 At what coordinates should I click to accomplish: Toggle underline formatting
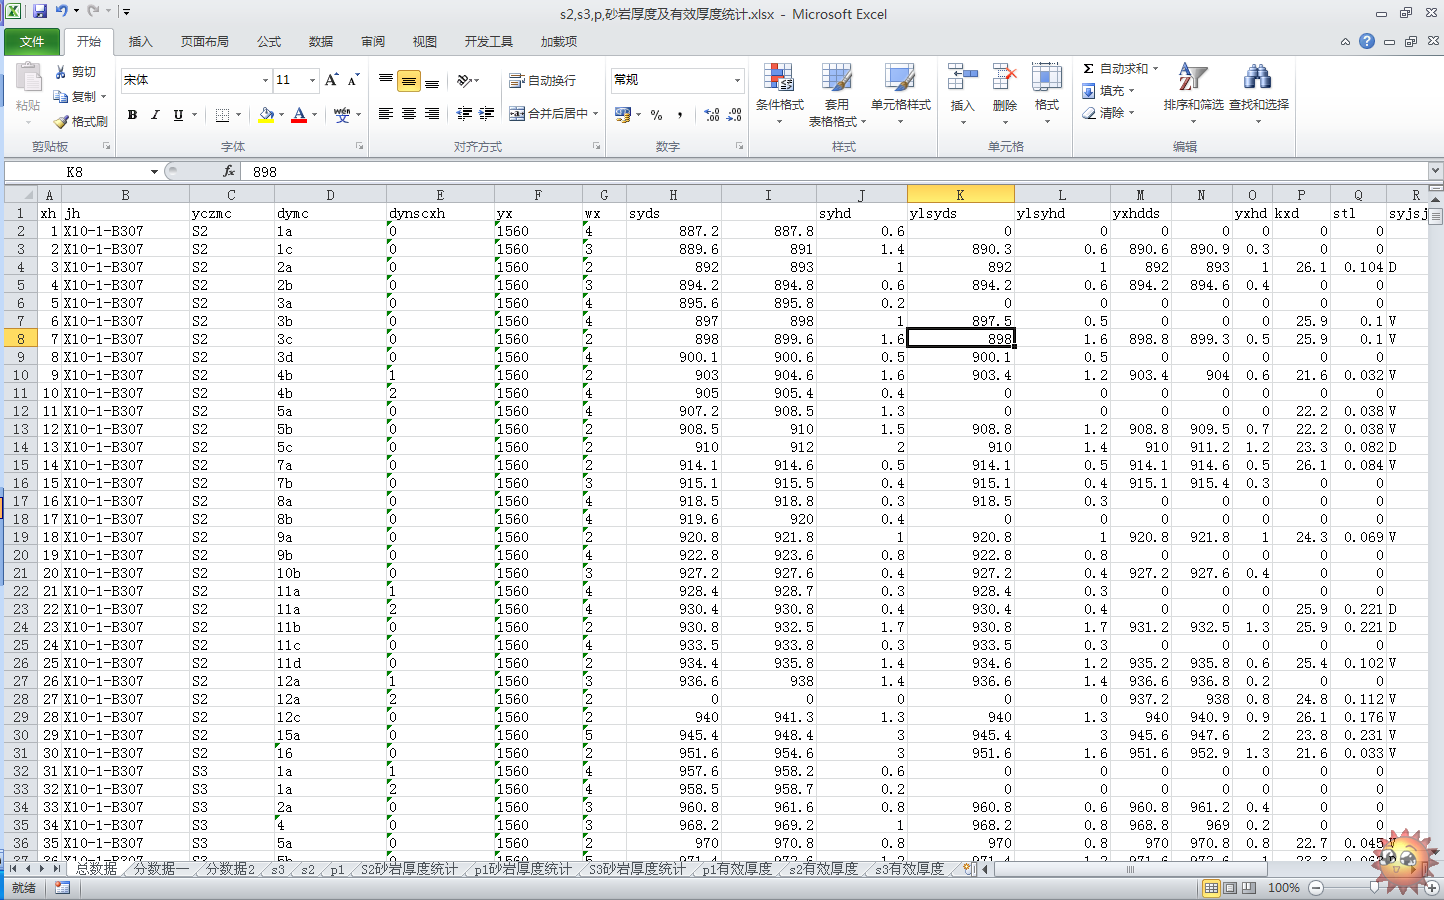tap(178, 115)
